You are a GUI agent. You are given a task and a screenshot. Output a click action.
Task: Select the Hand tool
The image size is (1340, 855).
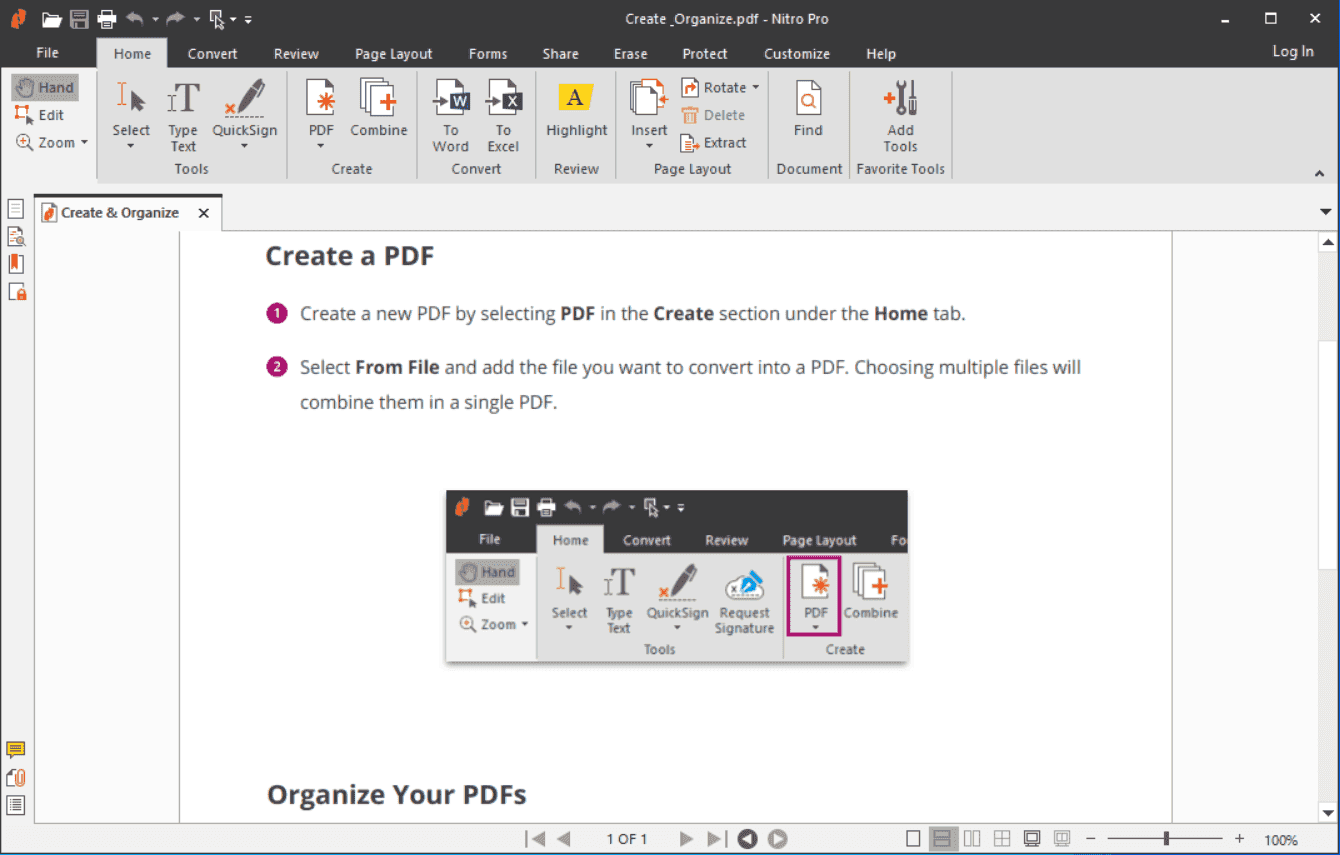[45, 87]
